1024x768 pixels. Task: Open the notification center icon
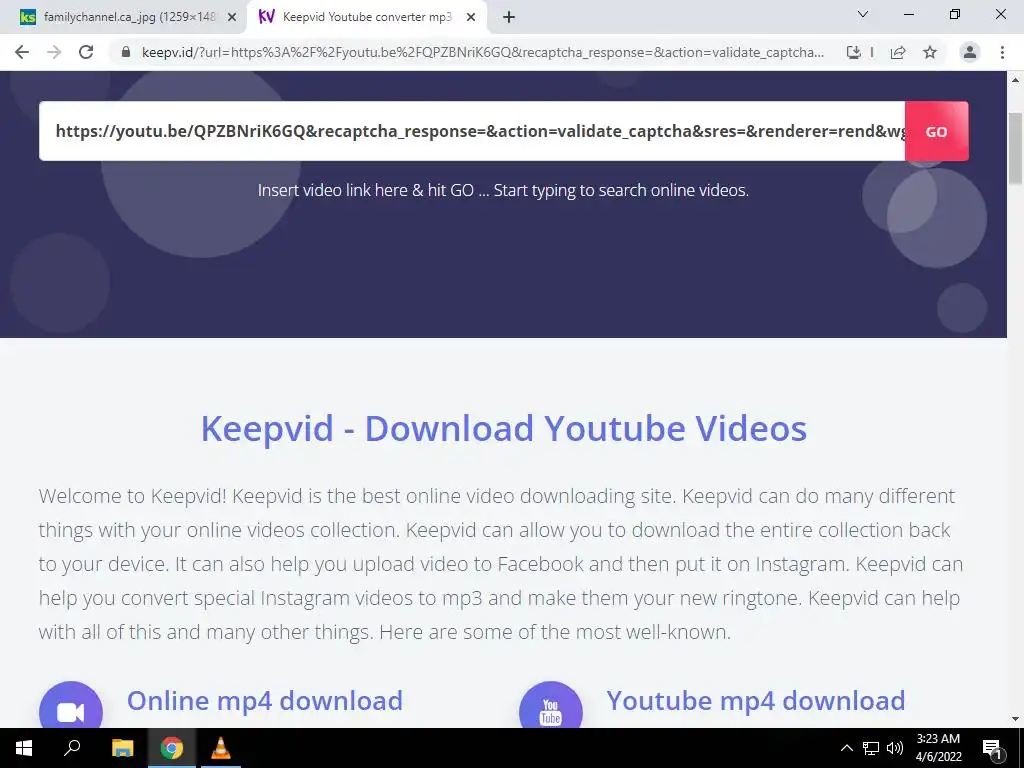(992, 748)
